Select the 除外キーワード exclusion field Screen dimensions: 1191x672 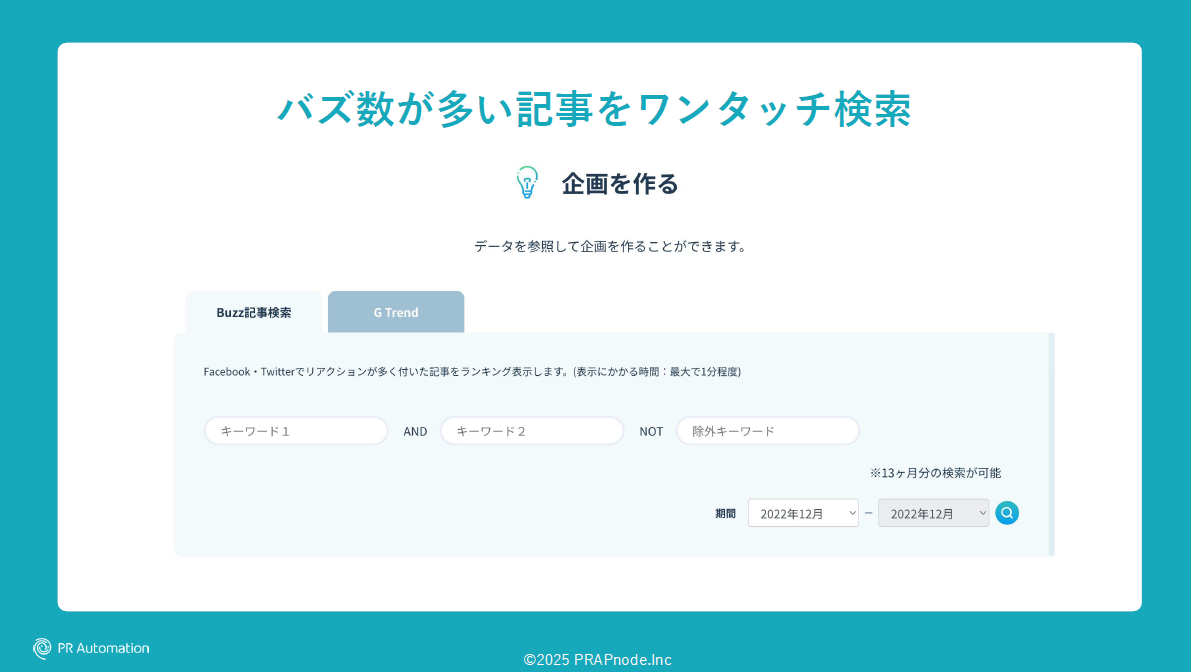[768, 431]
